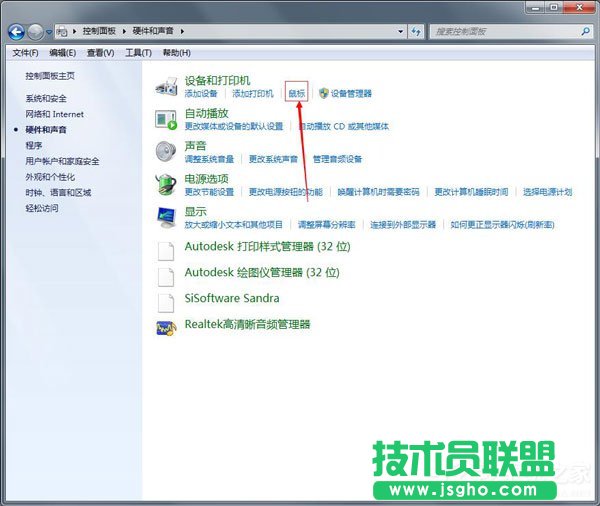Select 外观和个性化 in the sidebar
Viewport: 600px width, 506px height.
coord(50,177)
